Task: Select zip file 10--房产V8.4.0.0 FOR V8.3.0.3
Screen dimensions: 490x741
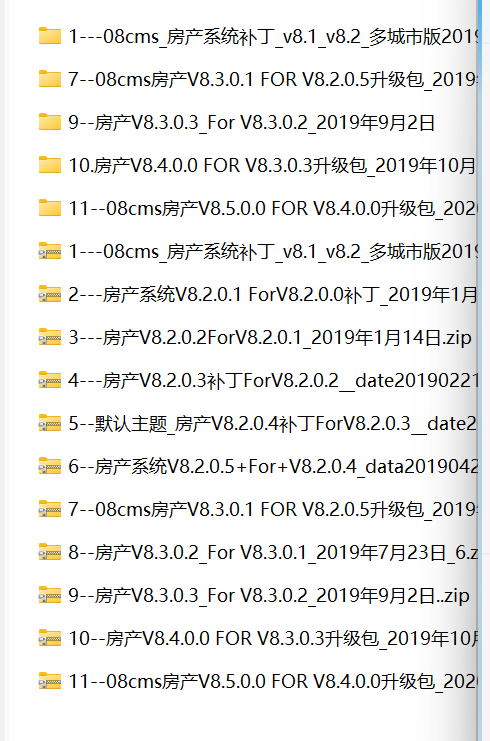Action: click(273, 638)
